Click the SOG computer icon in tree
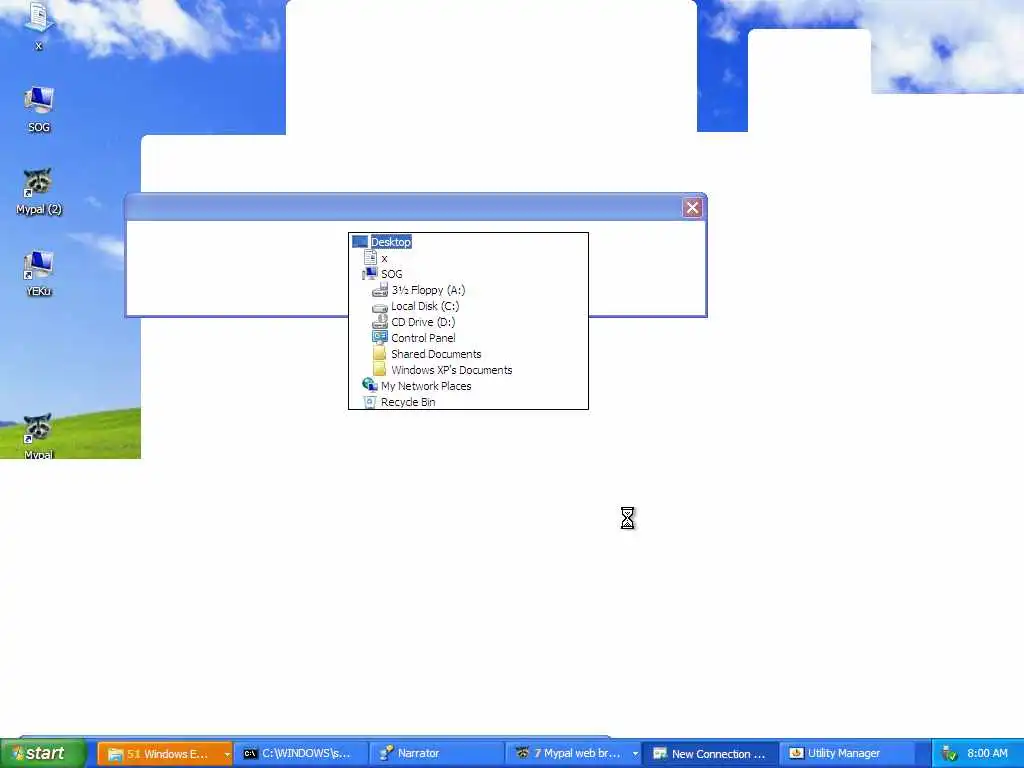Screen dimensions: 1024x768 pos(370,274)
